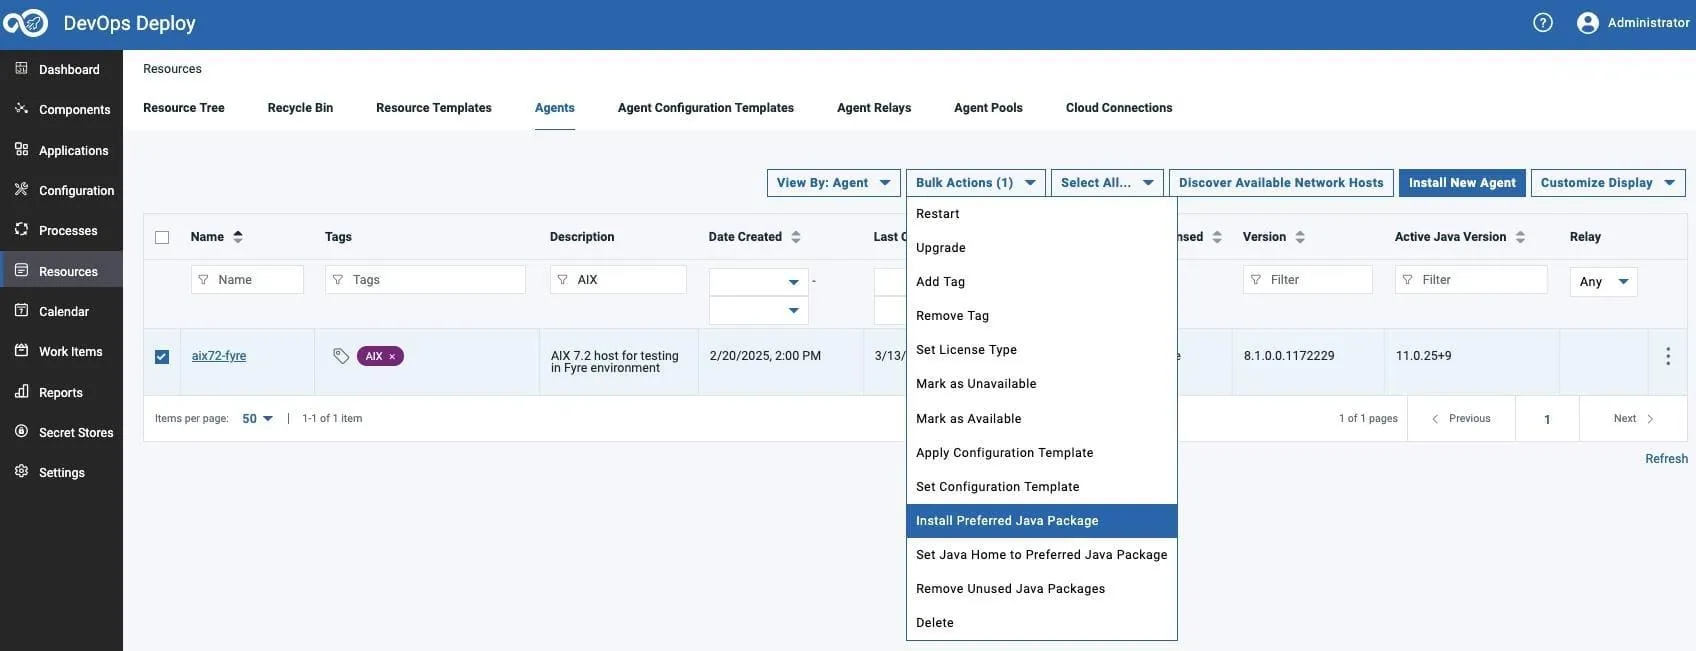
Task: Select Mark as Unavailable menu entry
Action: click(1041, 384)
